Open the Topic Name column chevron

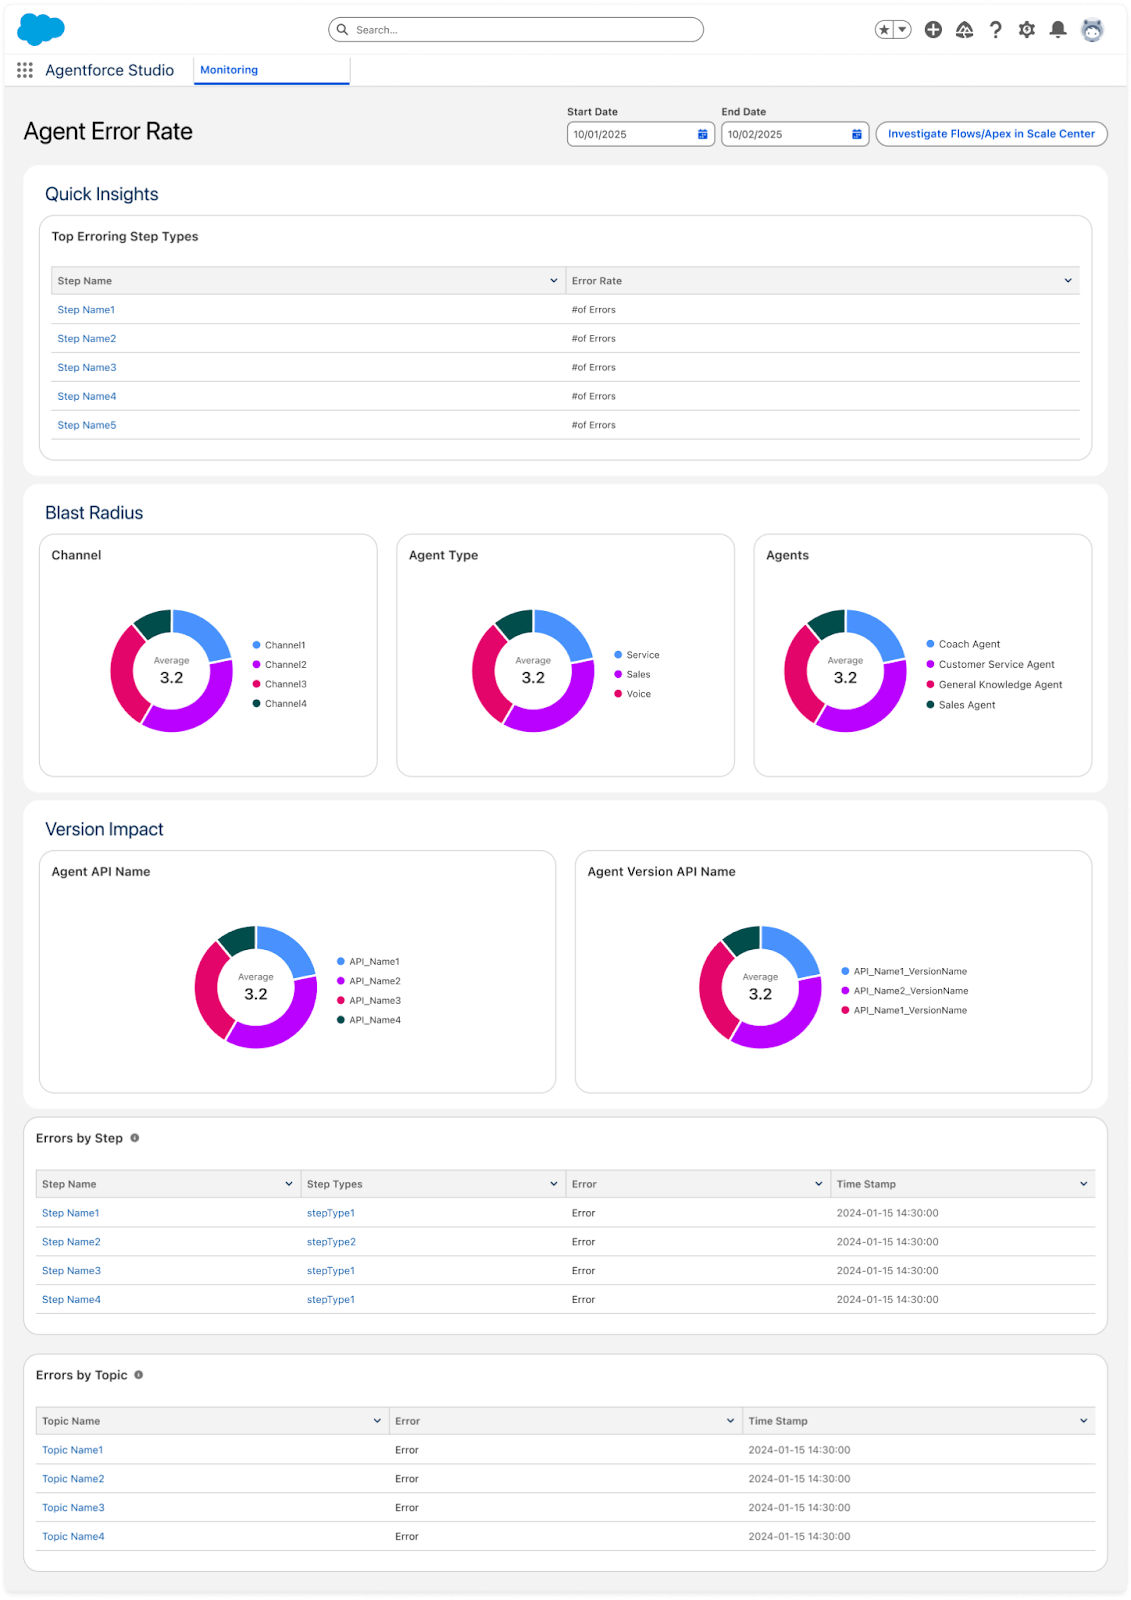click(x=377, y=1421)
